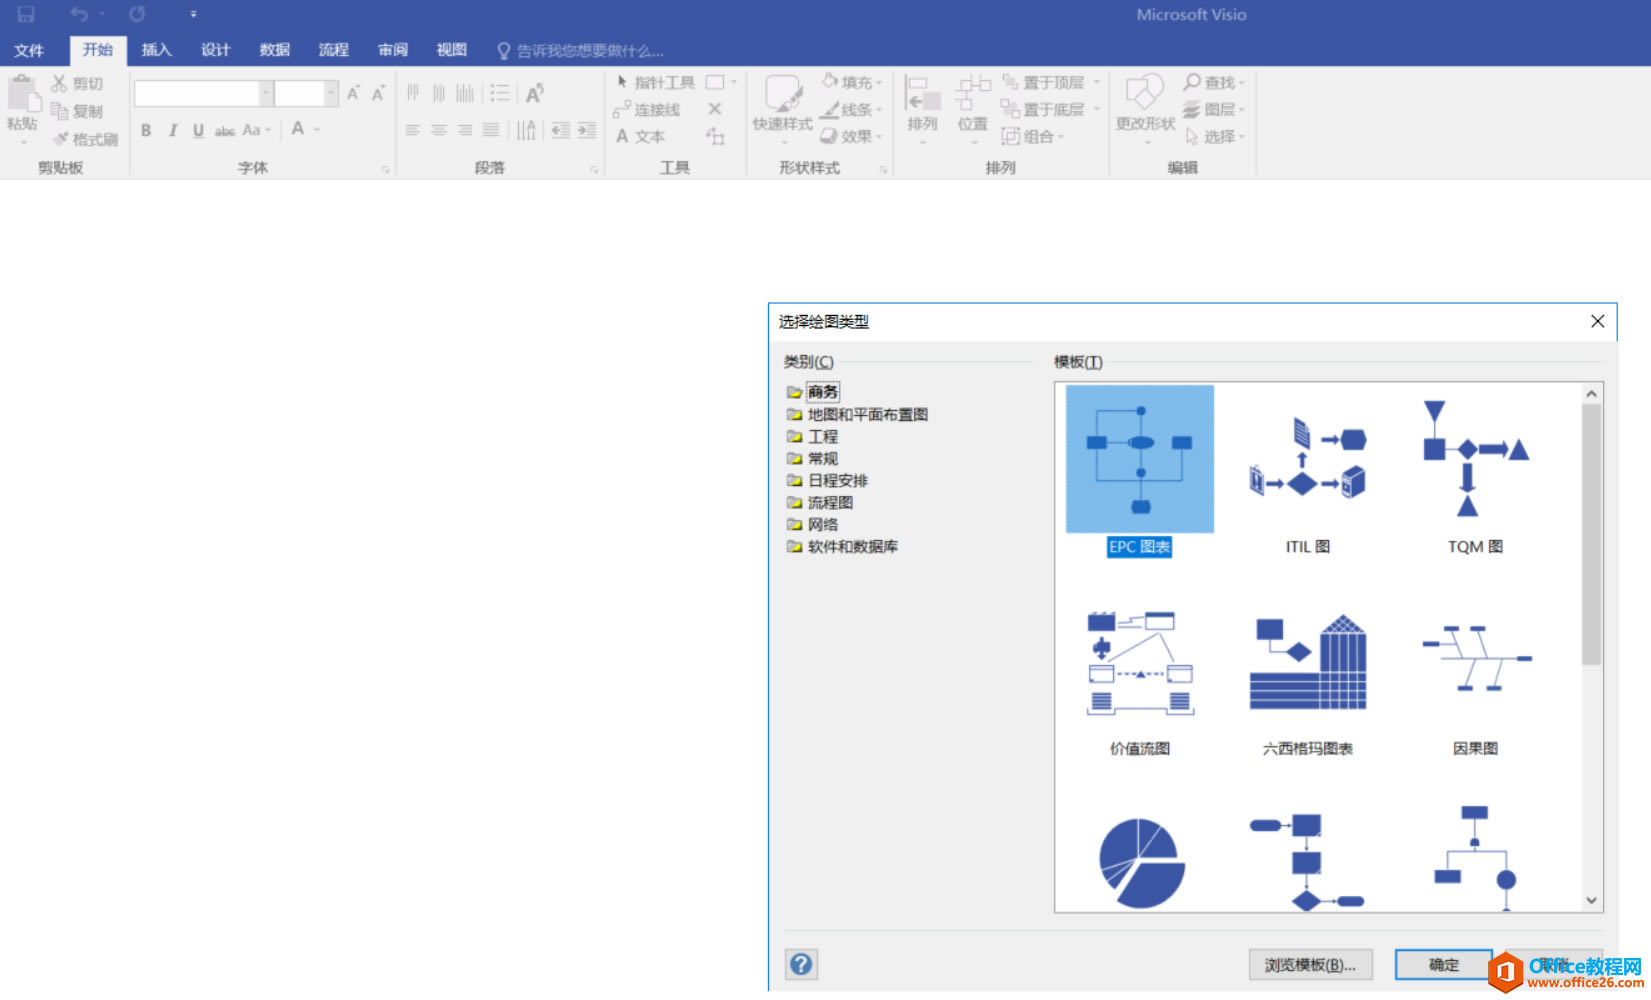Screen dimensions: 1651x1000
Task: Switch to the 插入 ribbon tab
Action: click(155, 49)
